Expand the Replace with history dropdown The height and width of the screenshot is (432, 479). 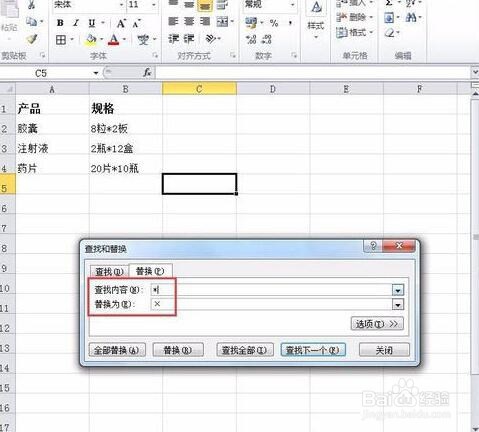coord(398,304)
